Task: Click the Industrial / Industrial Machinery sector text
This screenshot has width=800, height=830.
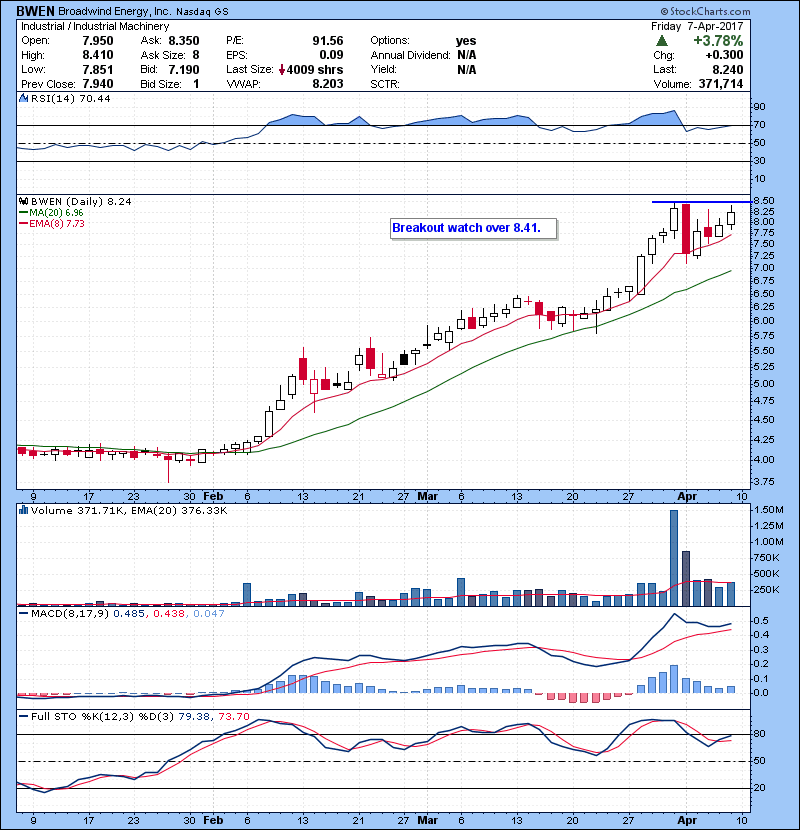Action: coord(95,26)
